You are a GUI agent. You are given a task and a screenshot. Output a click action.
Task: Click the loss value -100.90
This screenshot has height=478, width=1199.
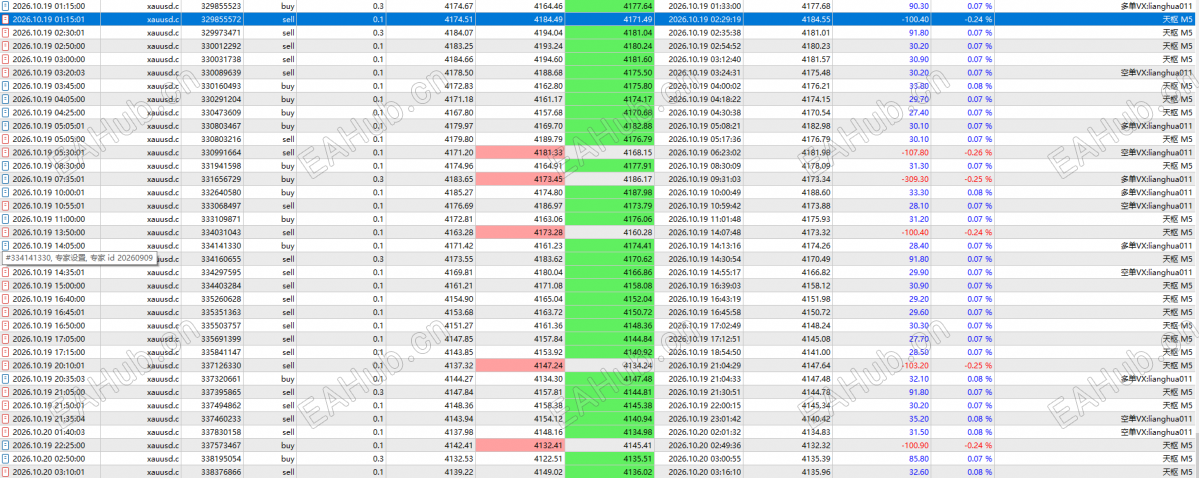click(x=914, y=444)
